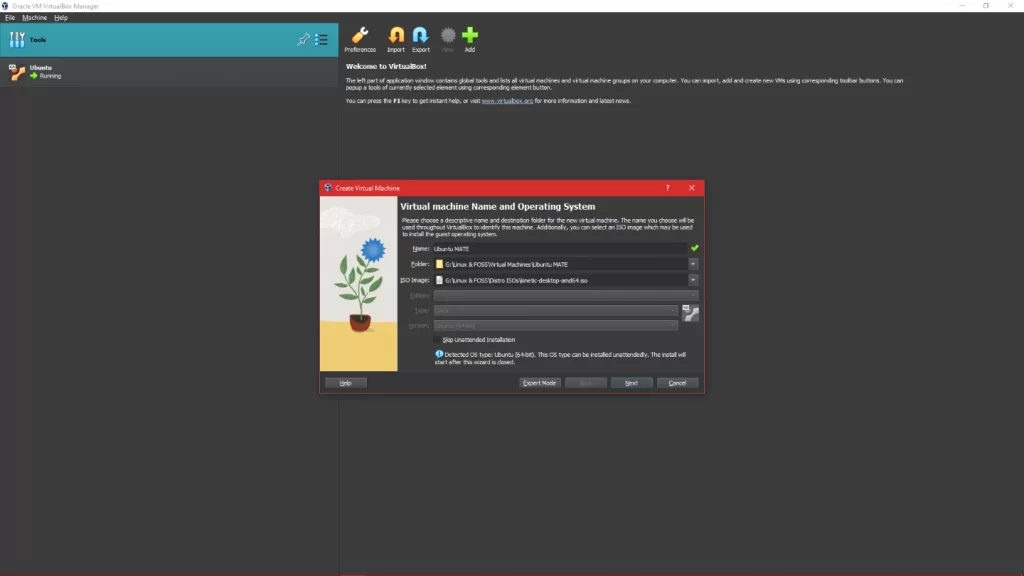Click the Export appliance toolbar icon
This screenshot has width=1024, height=576.
(x=421, y=39)
